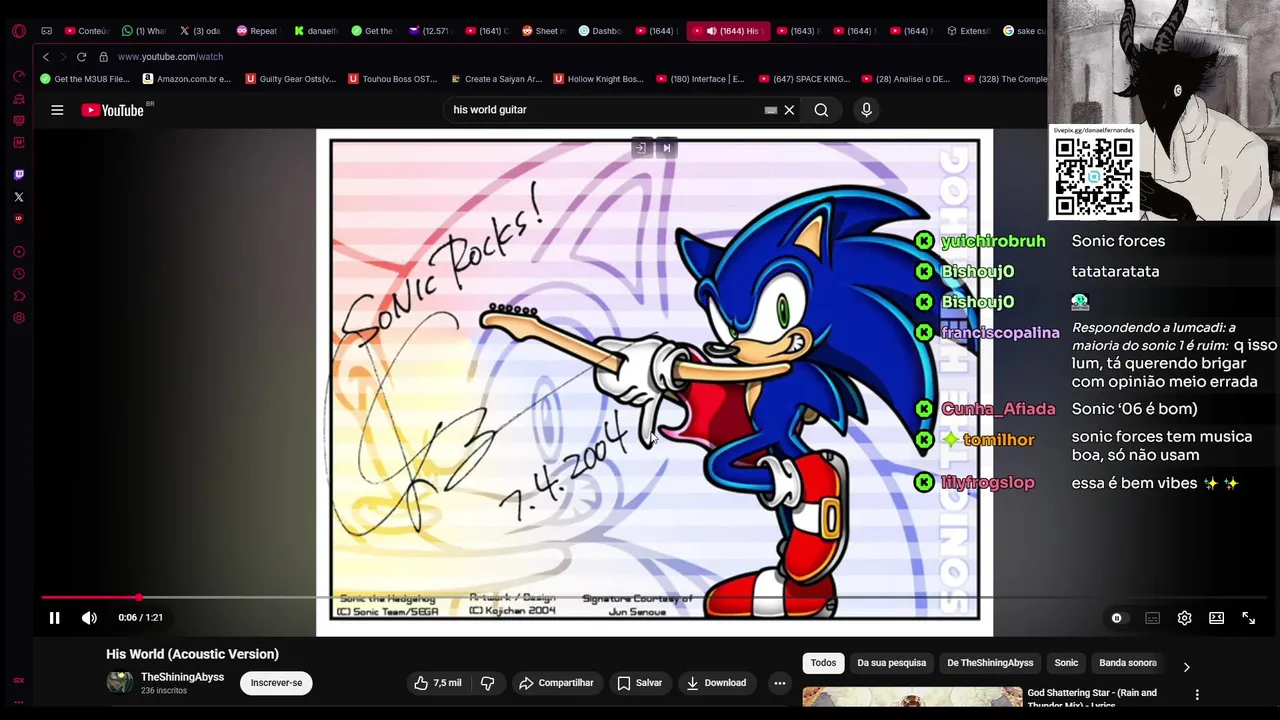Open X (Twitter) in the Opera sidebar
Screen dimensions: 1280x720
coord(18,197)
